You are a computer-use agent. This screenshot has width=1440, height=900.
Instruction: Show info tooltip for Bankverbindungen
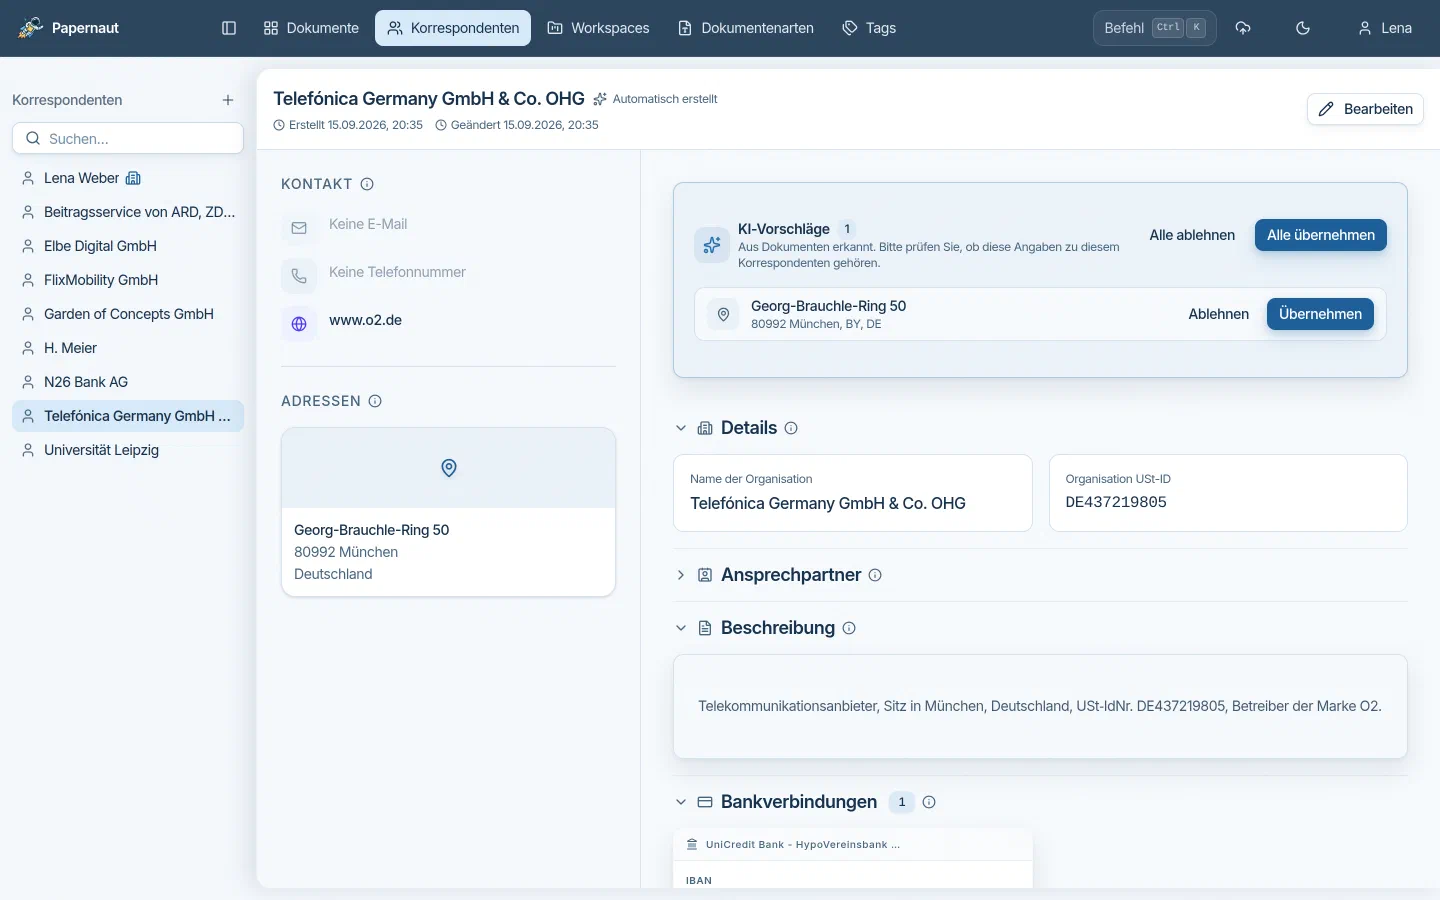(929, 802)
